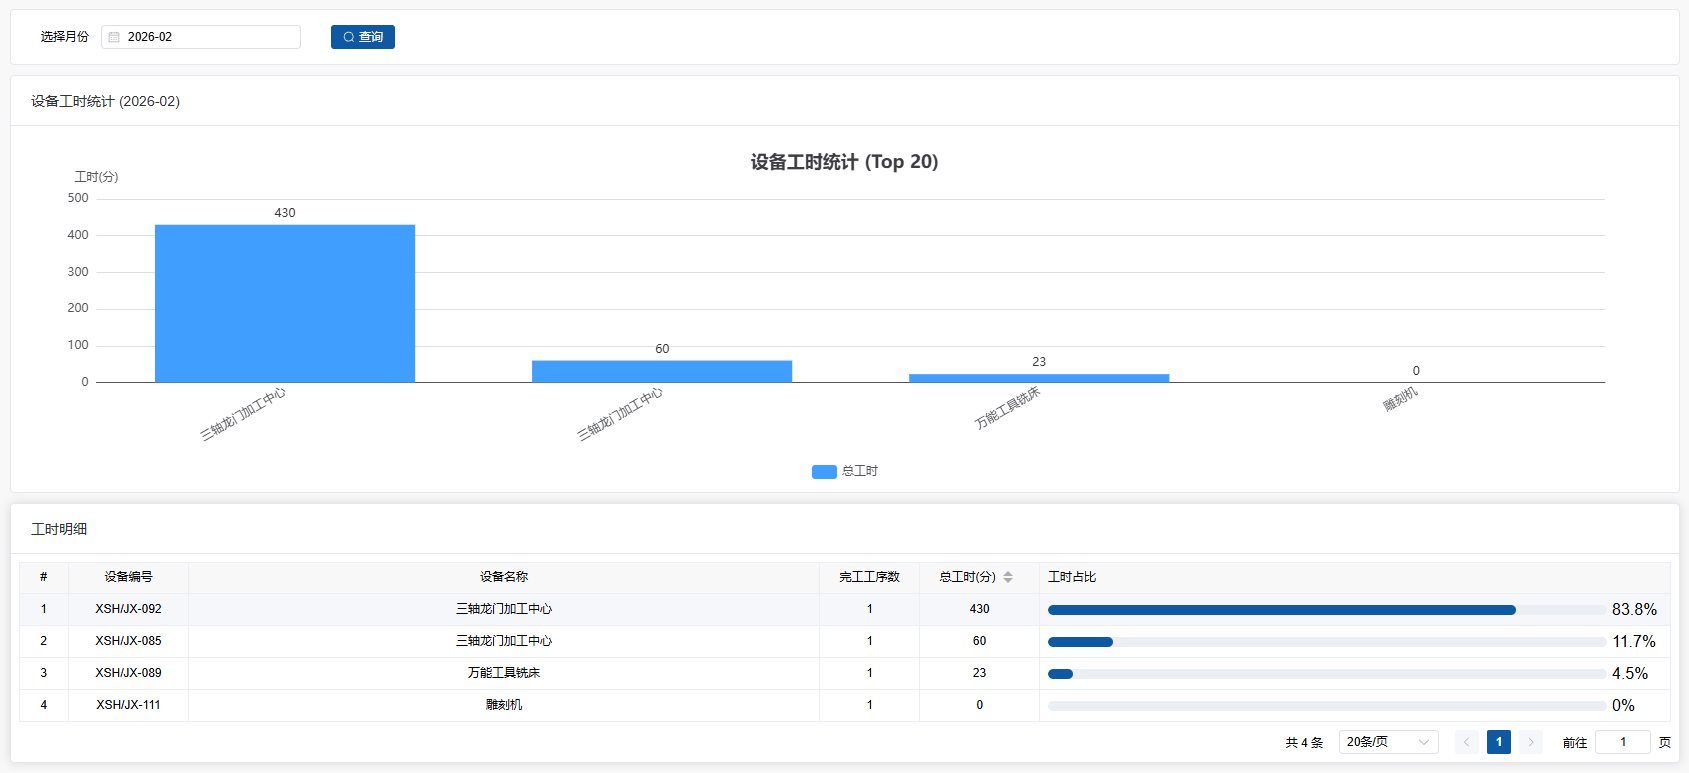Click the 万能工具铣床 bar with value 23
Screen dimensions: 1689x773
click(x=1039, y=378)
